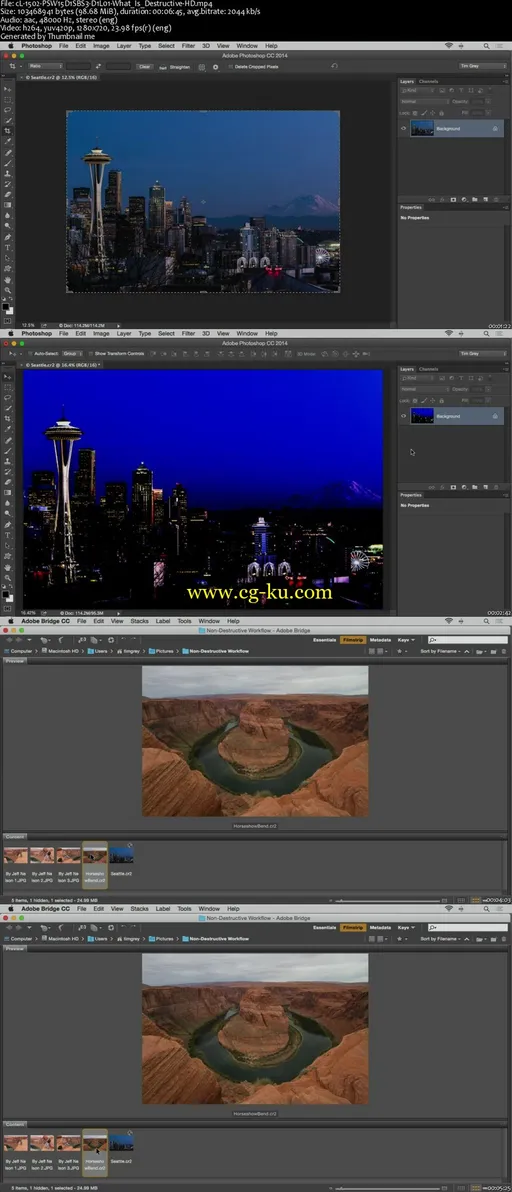Click the back arrow in the first Bridge frame toolbar
This screenshot has width=512, height=1192.
tap(9, 639)
